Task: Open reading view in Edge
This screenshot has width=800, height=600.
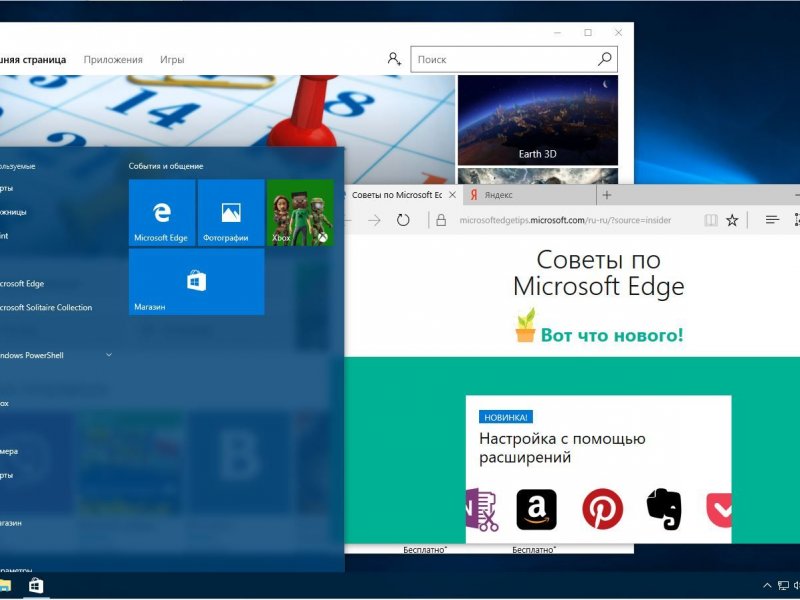Action: click(x=711, y=220)
